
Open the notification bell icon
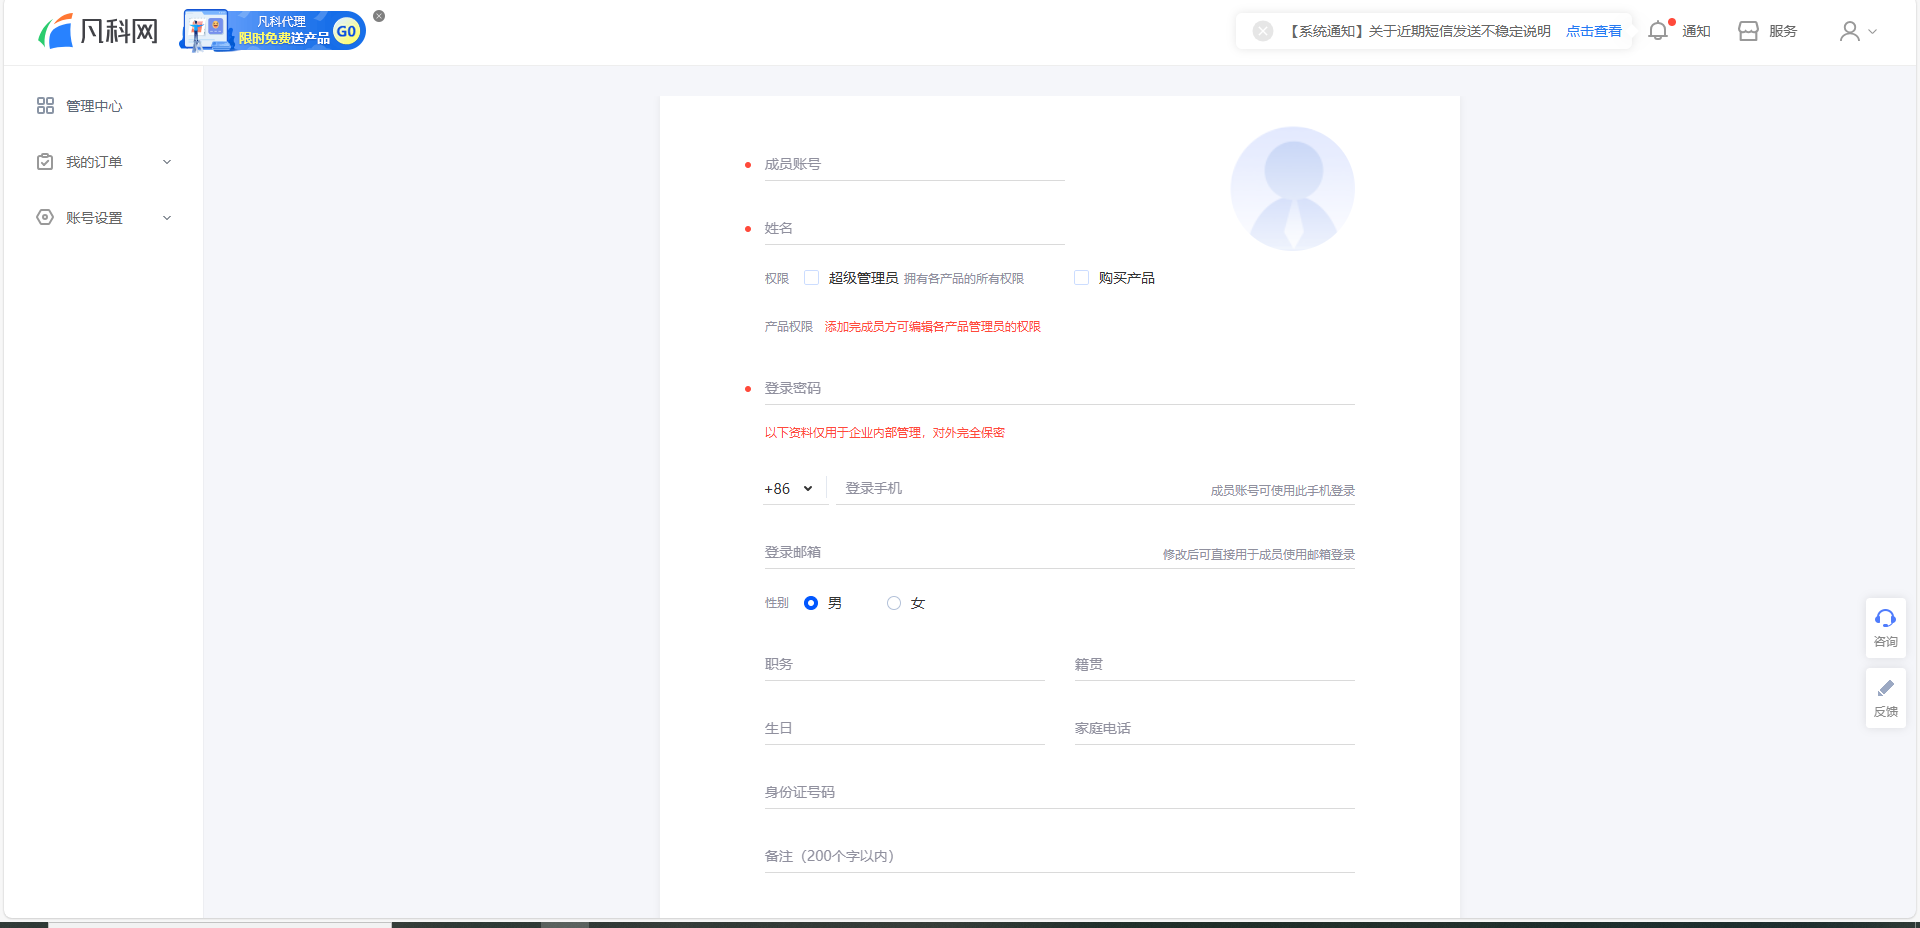coord(1658,31)
